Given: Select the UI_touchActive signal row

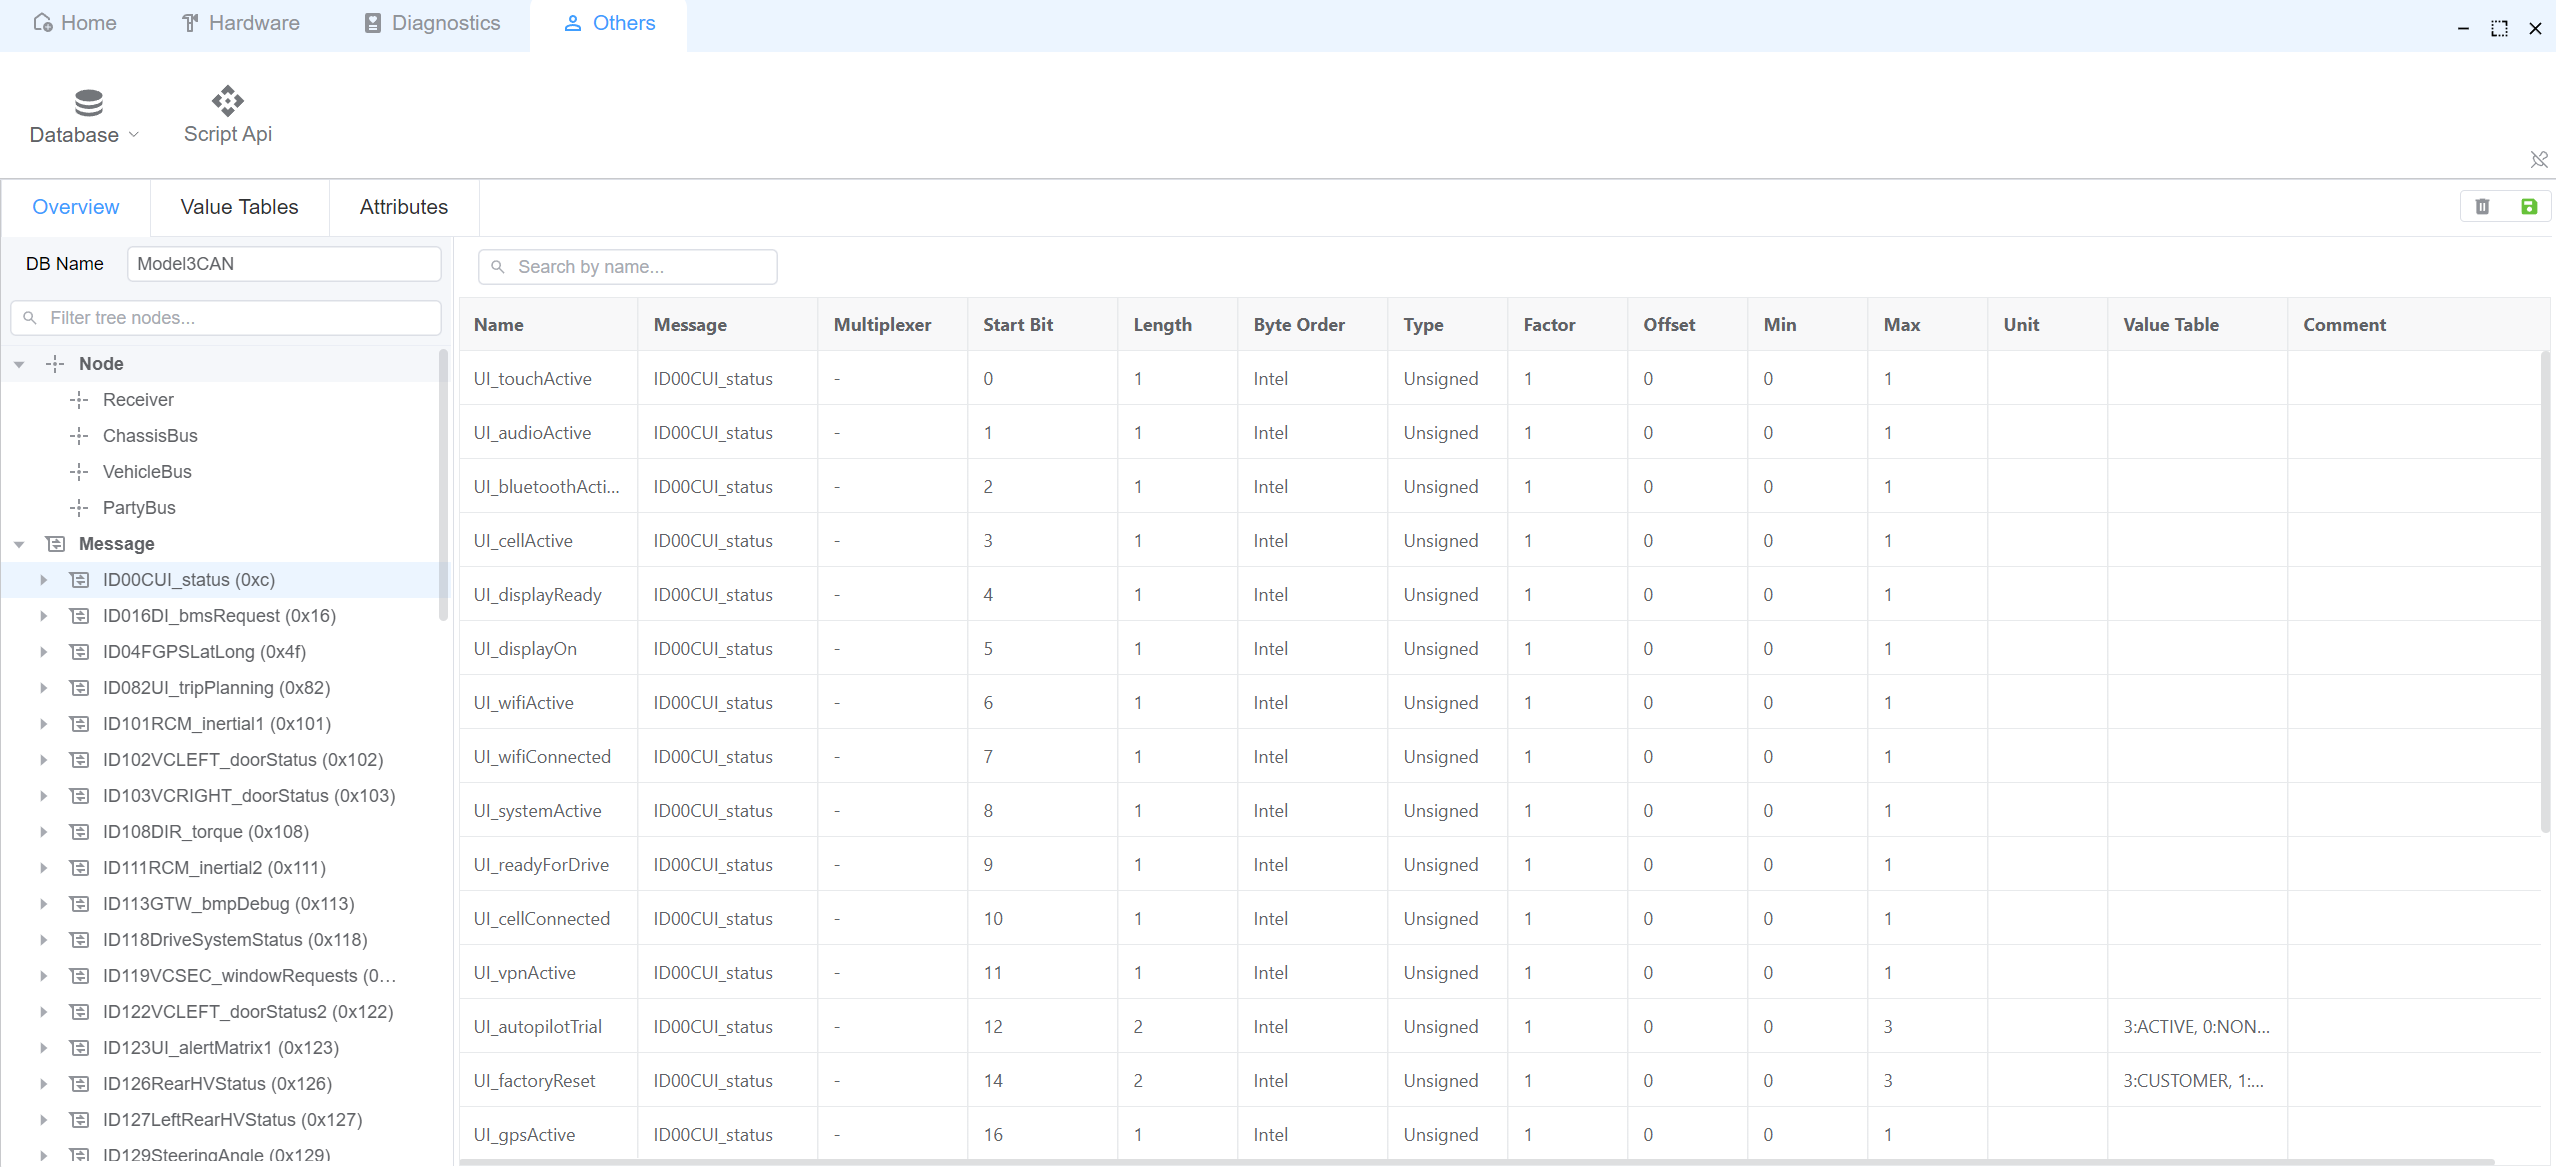Looking at the screenshot, I should point(1500,379).
